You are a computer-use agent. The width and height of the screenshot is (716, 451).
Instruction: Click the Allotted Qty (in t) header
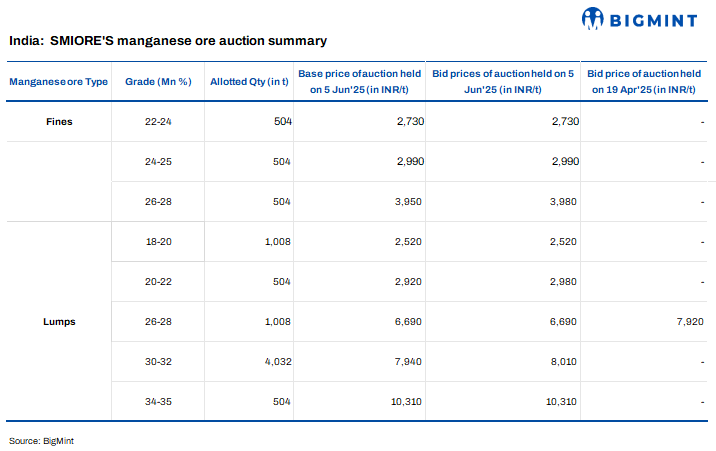click(249, 81)
